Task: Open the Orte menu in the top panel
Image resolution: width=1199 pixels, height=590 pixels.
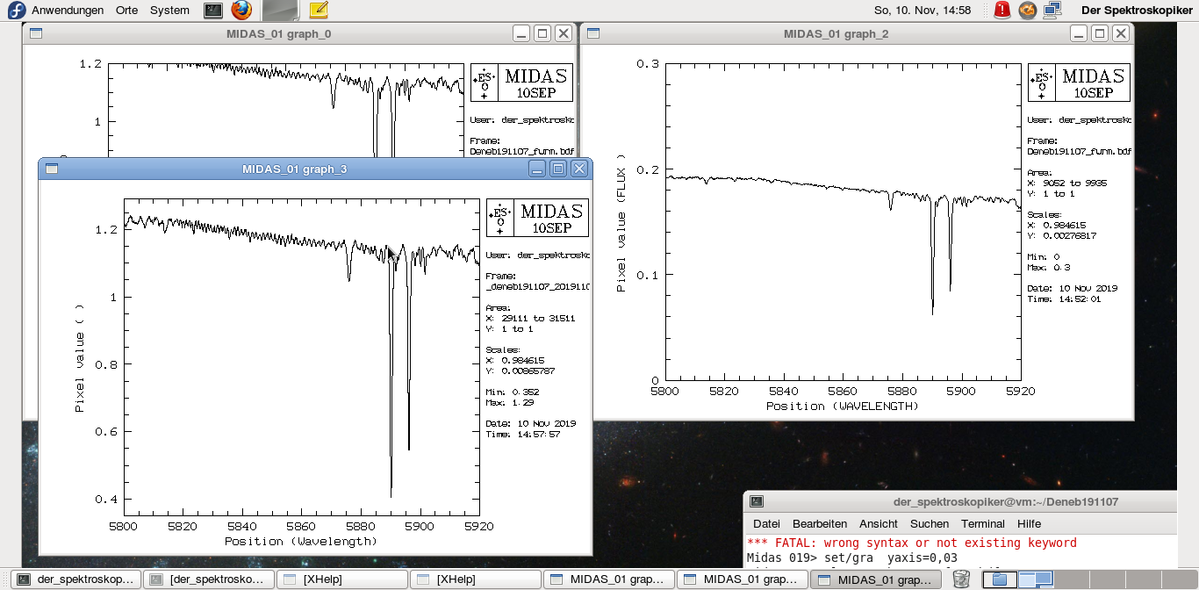Action: pos(126,10)
